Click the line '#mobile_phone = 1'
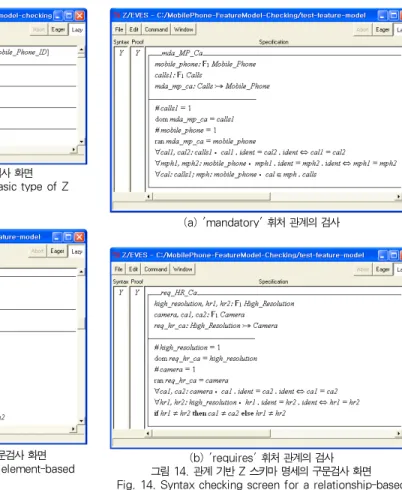Screen dimensions: 402x490 186,130
